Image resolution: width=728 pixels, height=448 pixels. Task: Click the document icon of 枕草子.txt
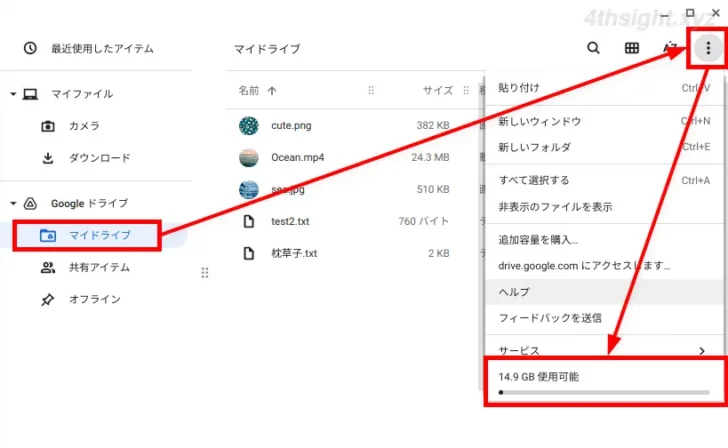click(249, 253)
